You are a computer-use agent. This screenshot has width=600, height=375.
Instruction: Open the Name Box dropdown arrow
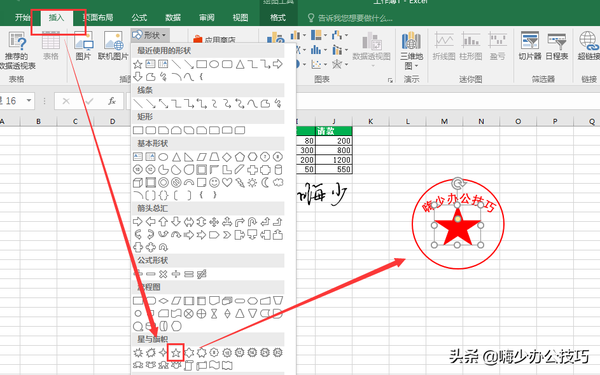pyautogui.click(x=29, y=101)
